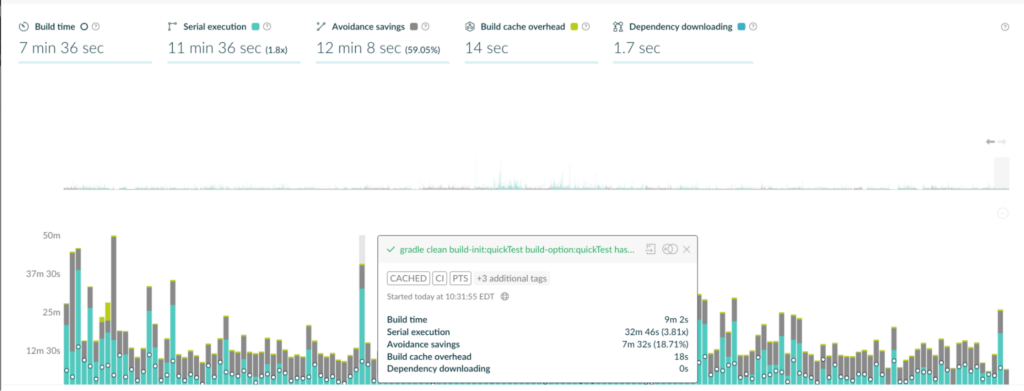
Task: Click the timezone globe icon in popup
Action: [x=504, y=296]
